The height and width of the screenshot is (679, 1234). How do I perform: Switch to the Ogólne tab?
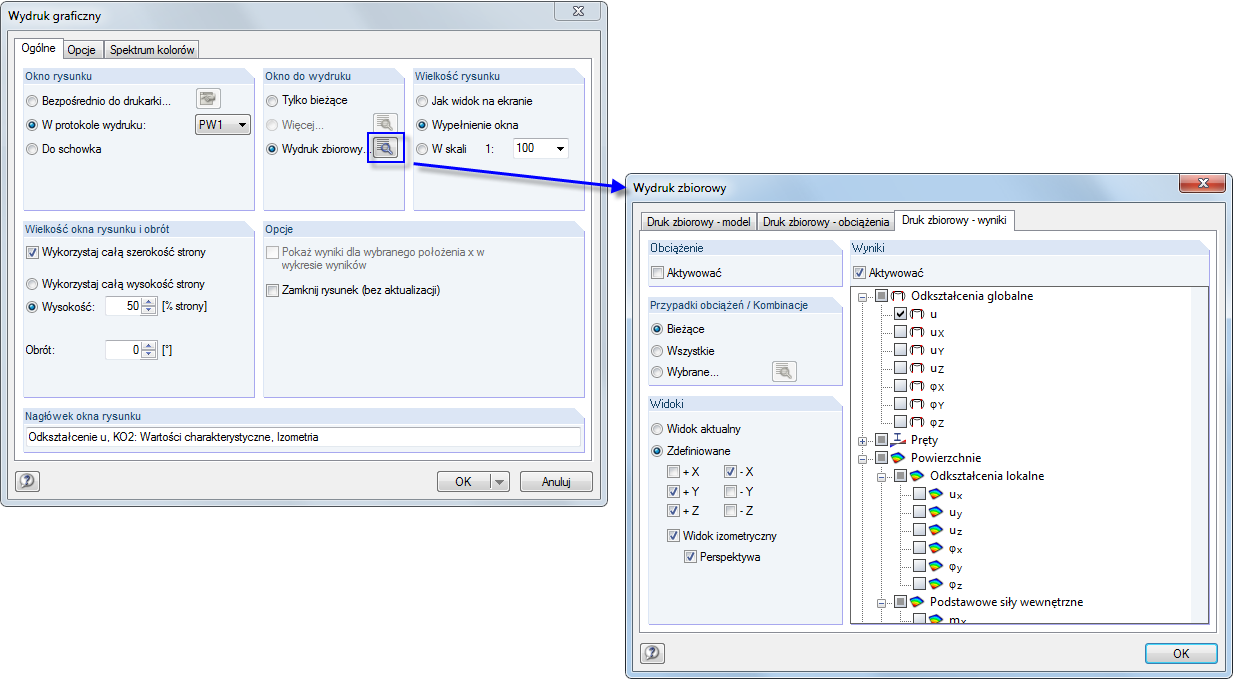click(x=39, y=48)
